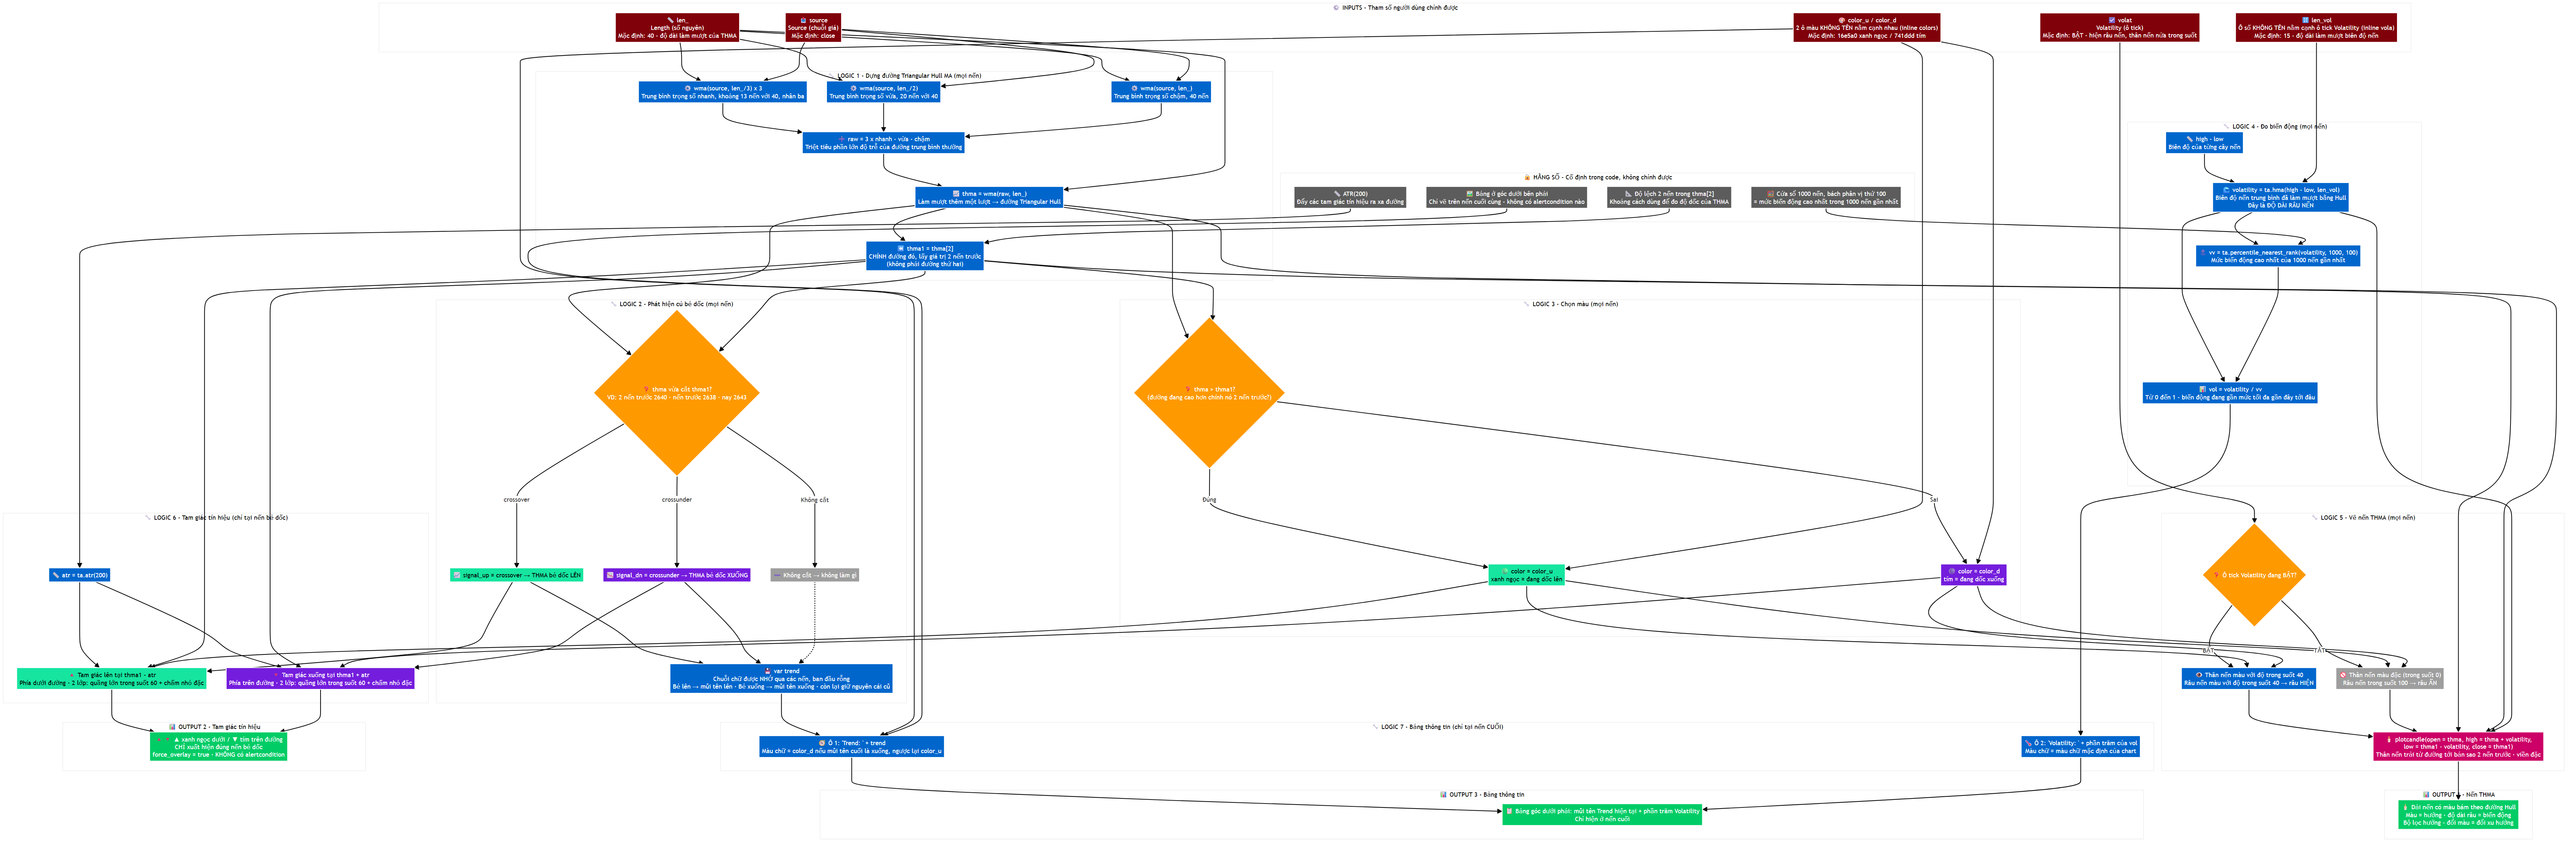Select the vol = volatility / vv node

pos(2230,393)
